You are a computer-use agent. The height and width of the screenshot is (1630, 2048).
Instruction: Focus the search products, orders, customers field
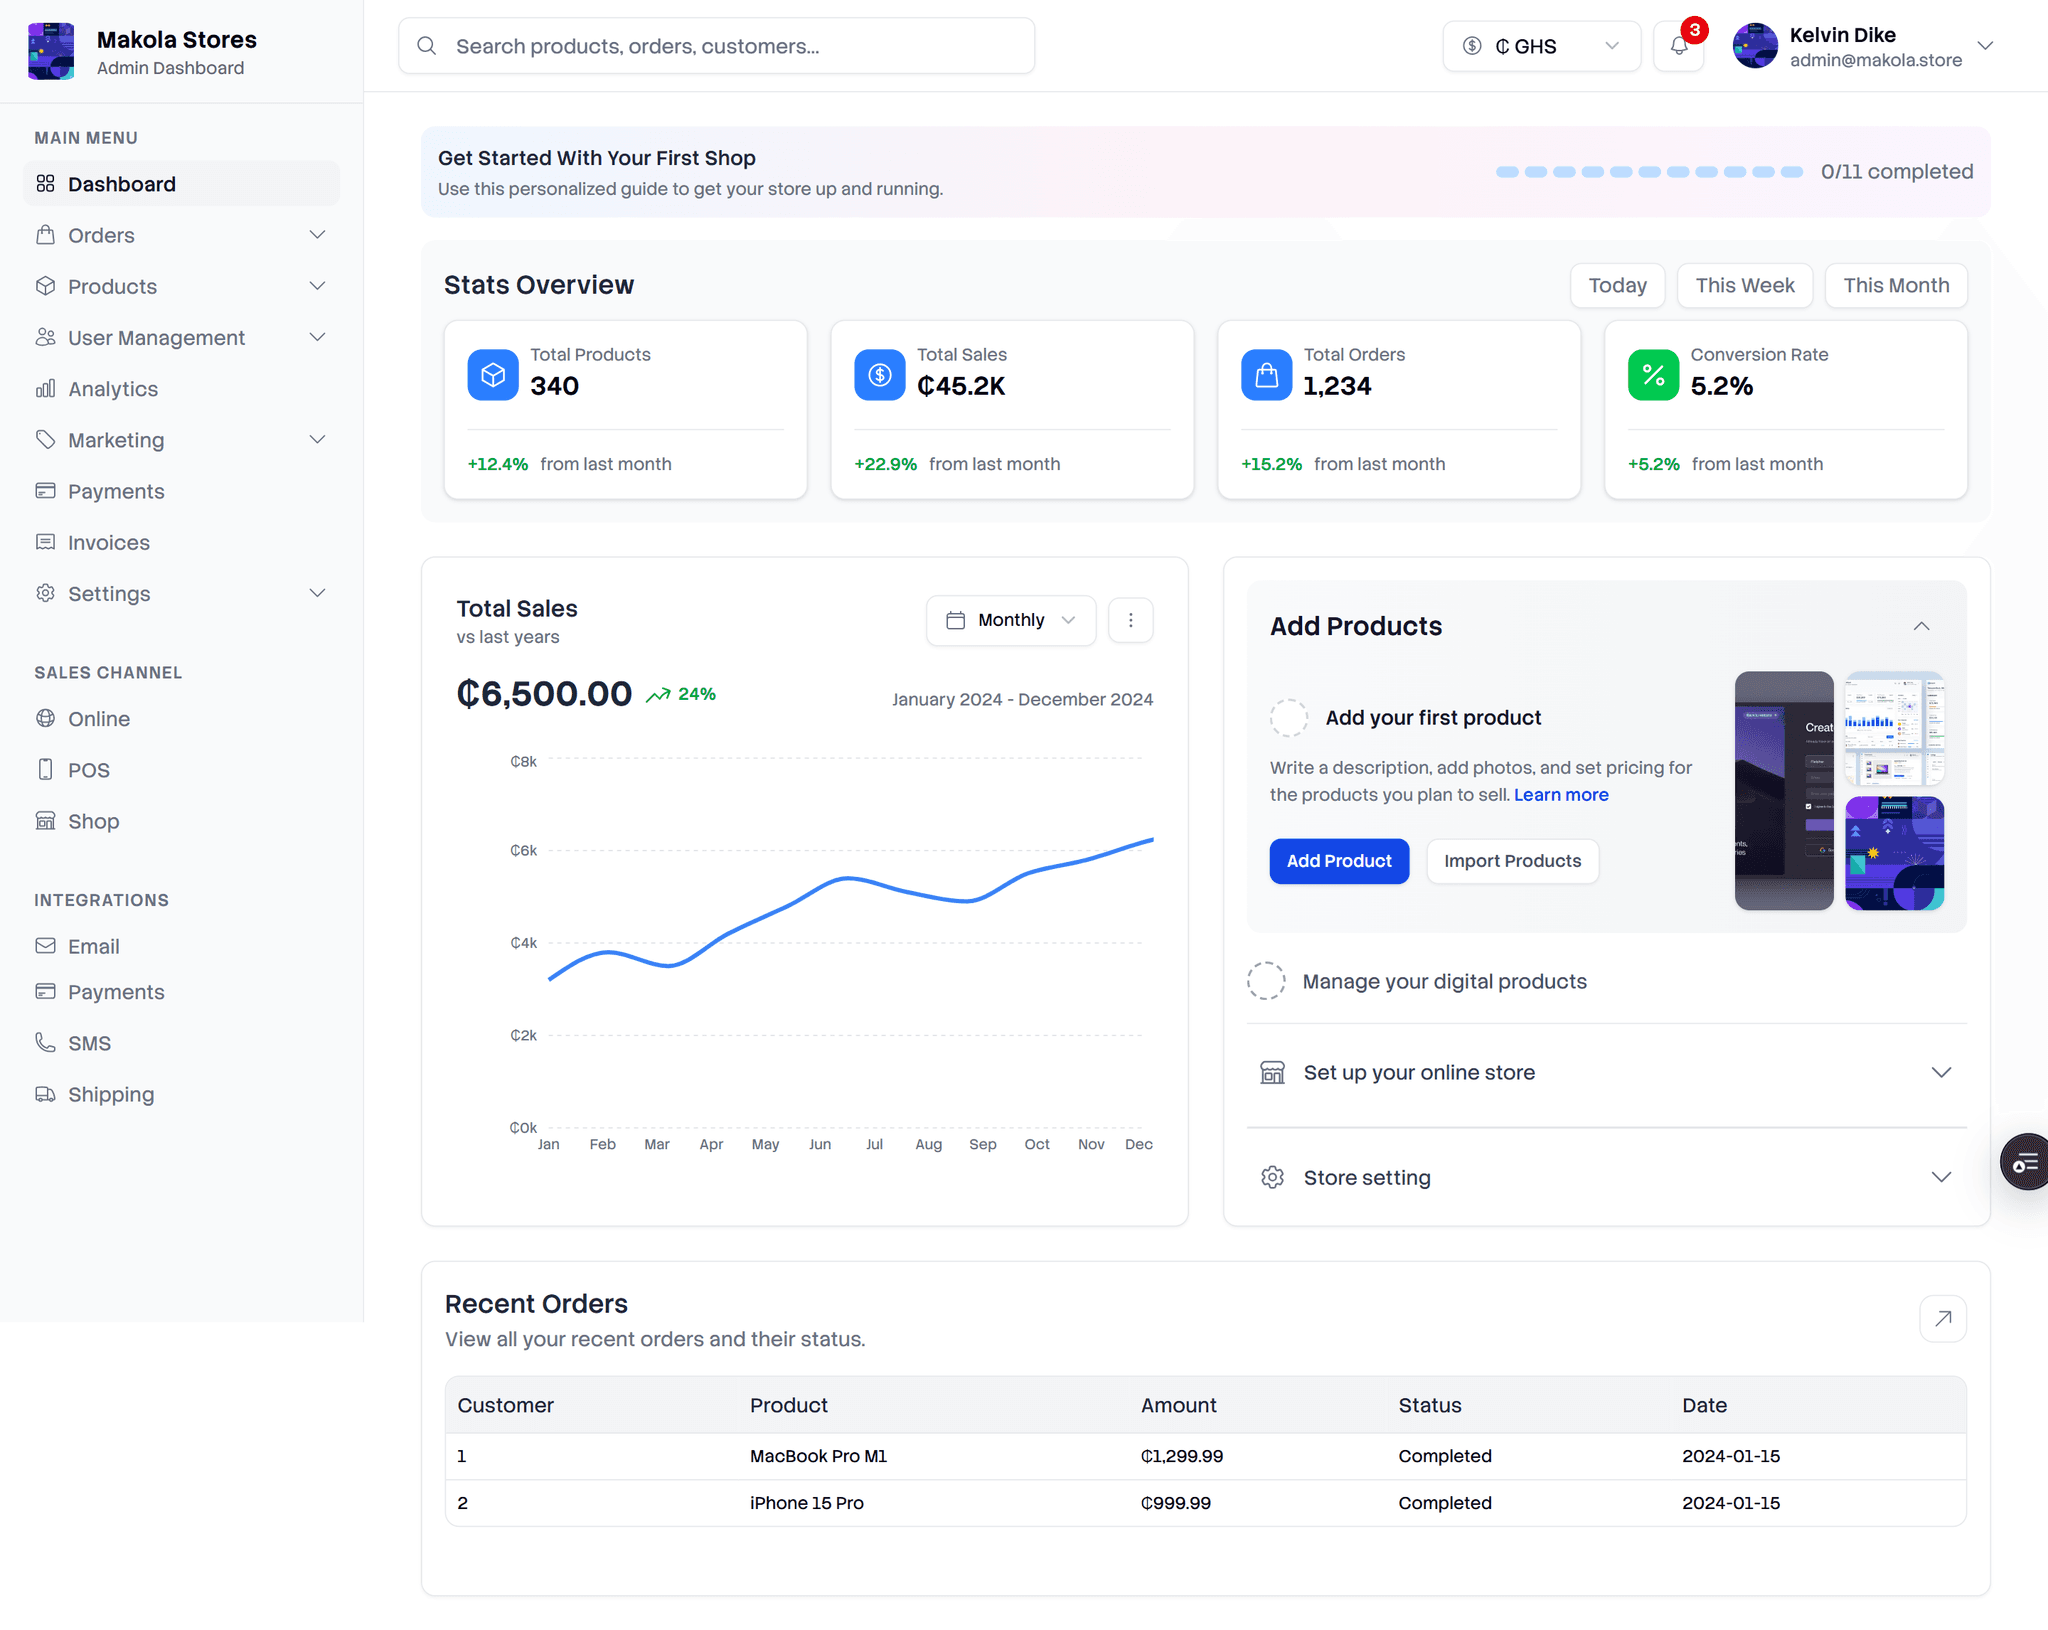716,46
